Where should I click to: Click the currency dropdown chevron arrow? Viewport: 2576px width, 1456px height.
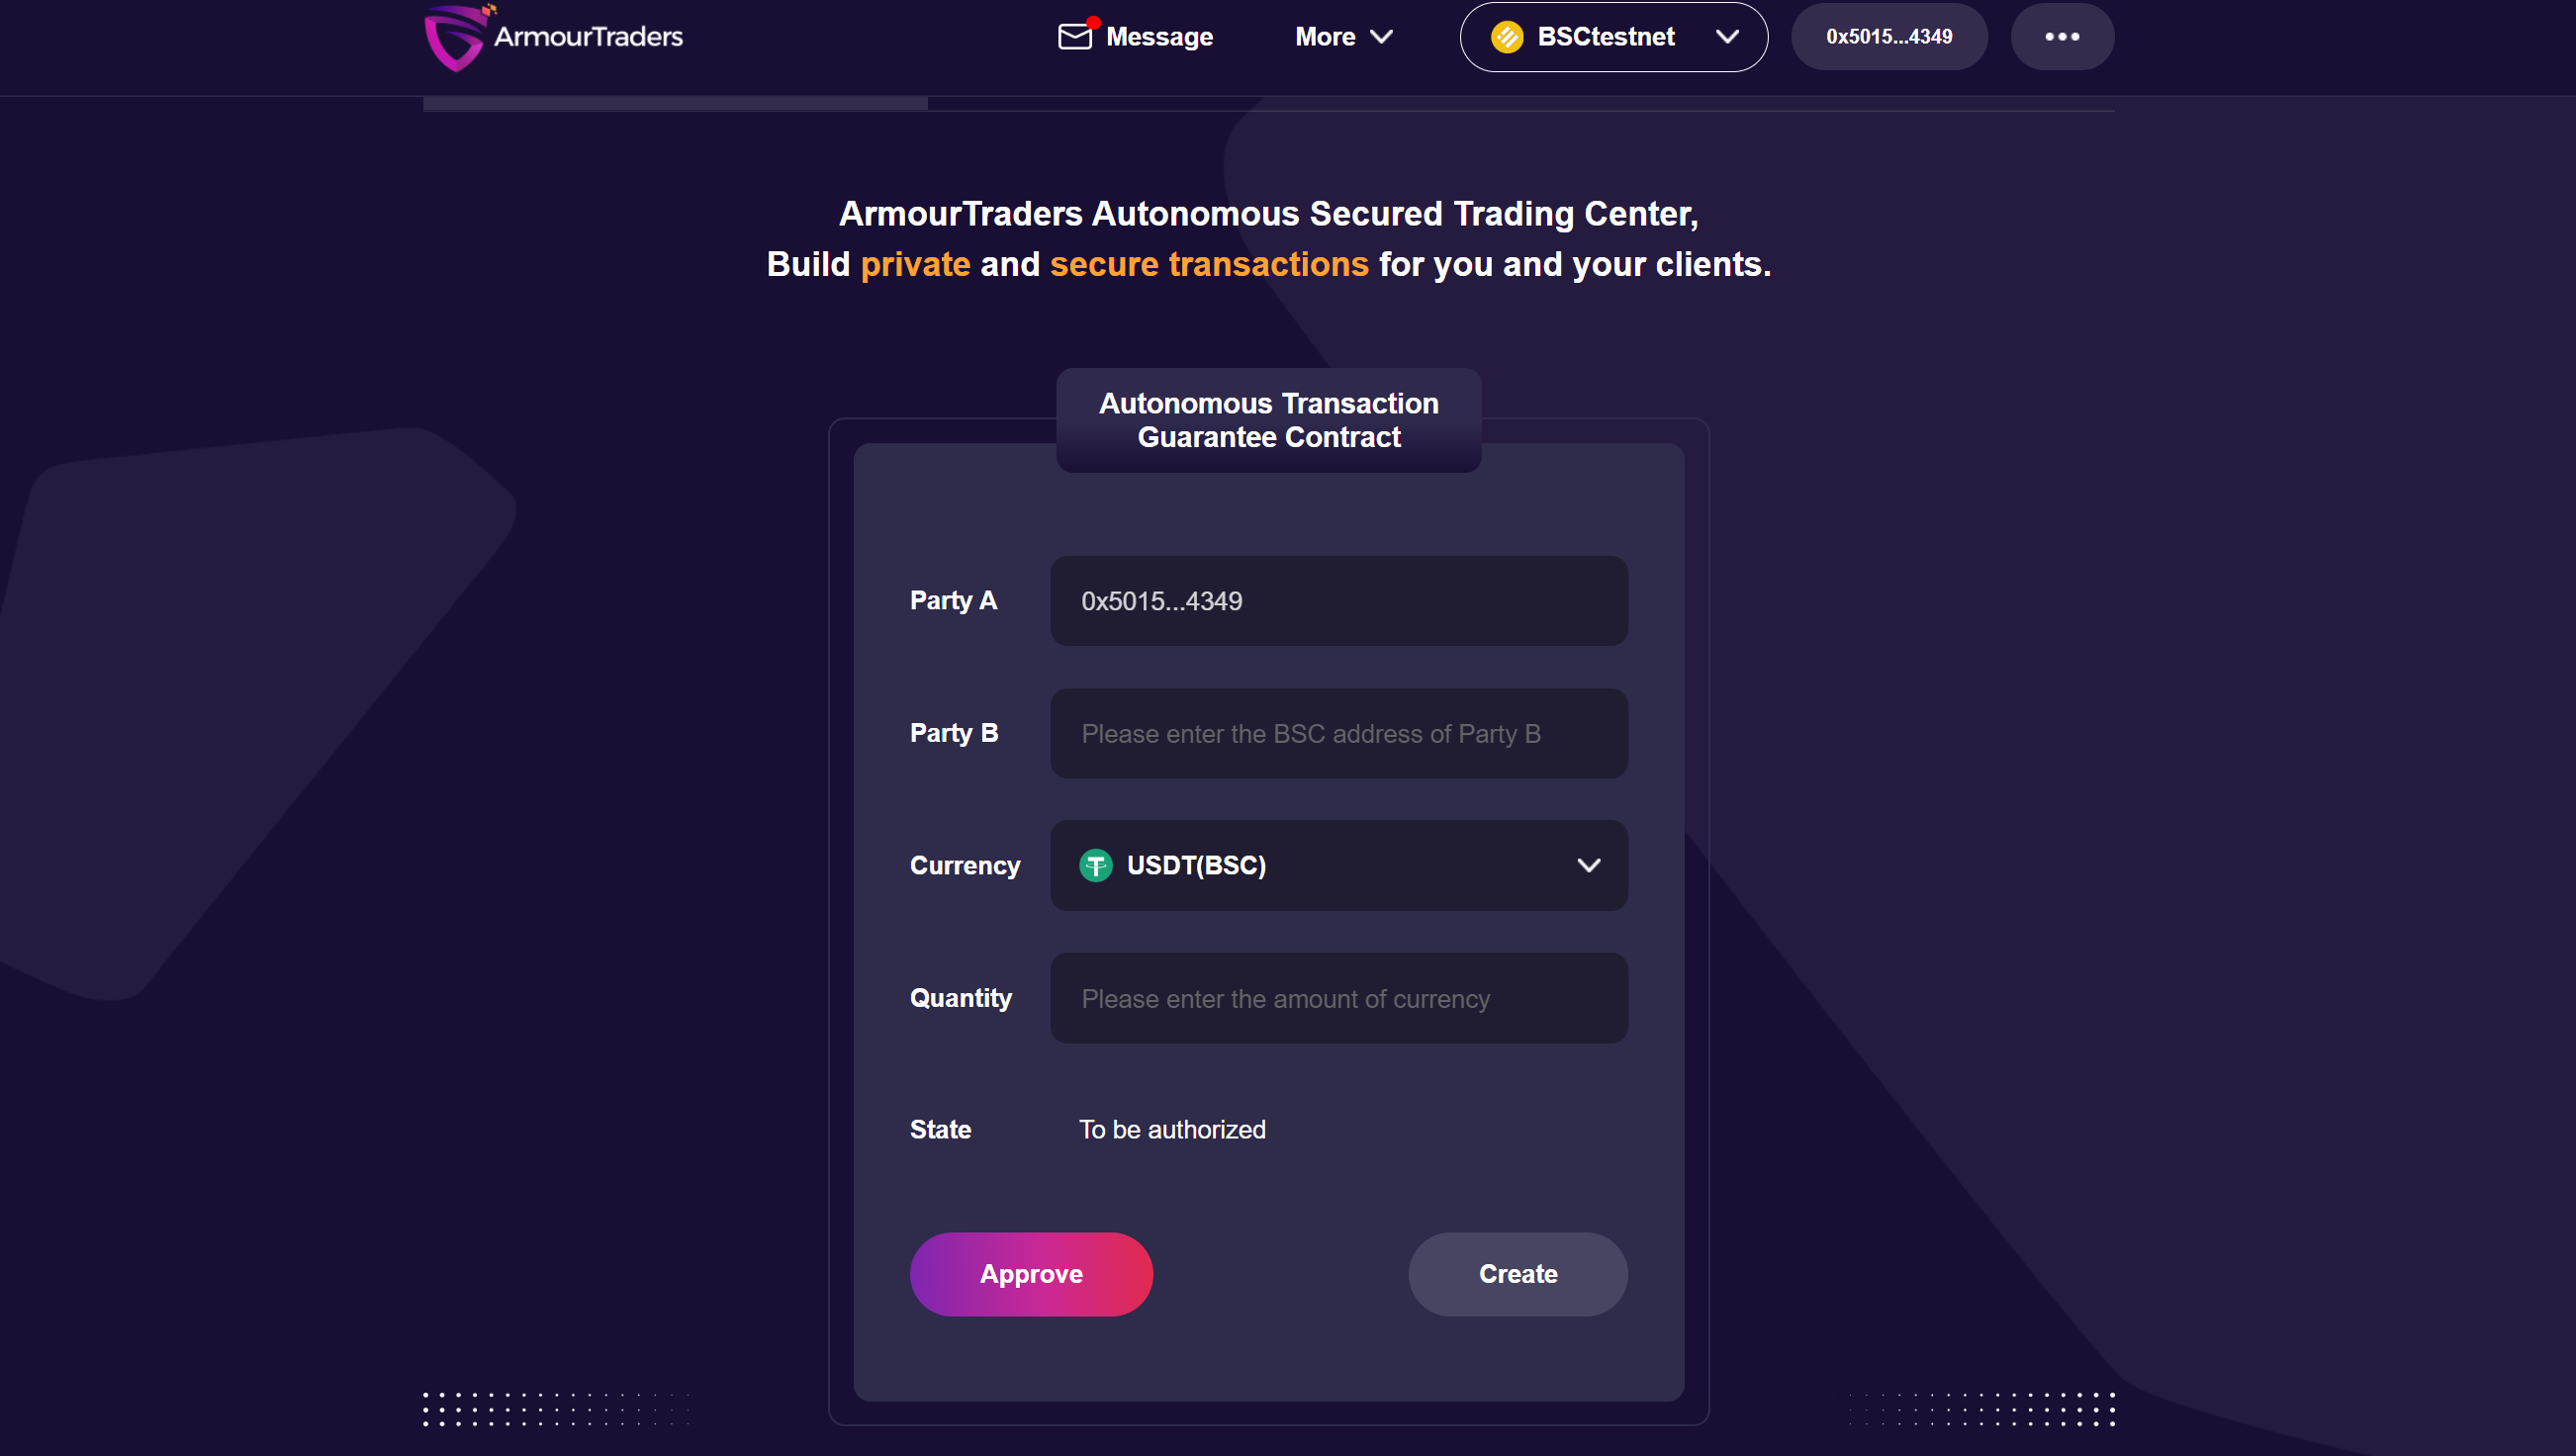click(x=1588, y=865)
